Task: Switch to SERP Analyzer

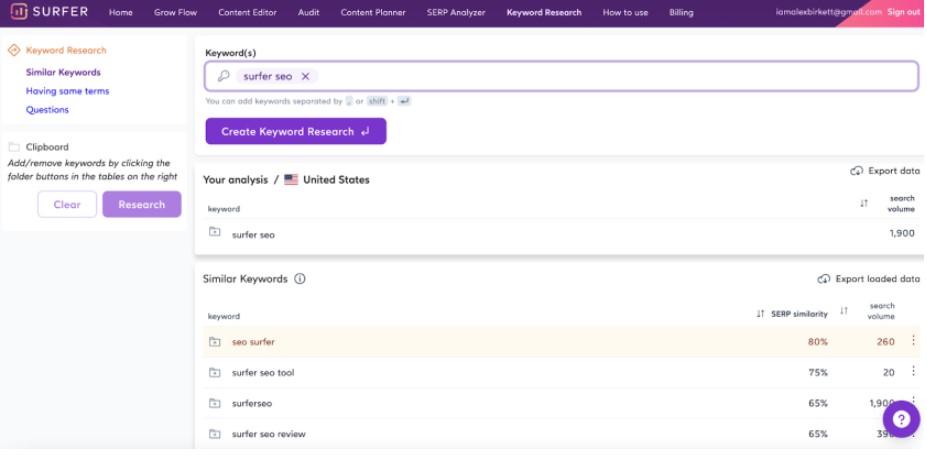Action: pos(456,12)
